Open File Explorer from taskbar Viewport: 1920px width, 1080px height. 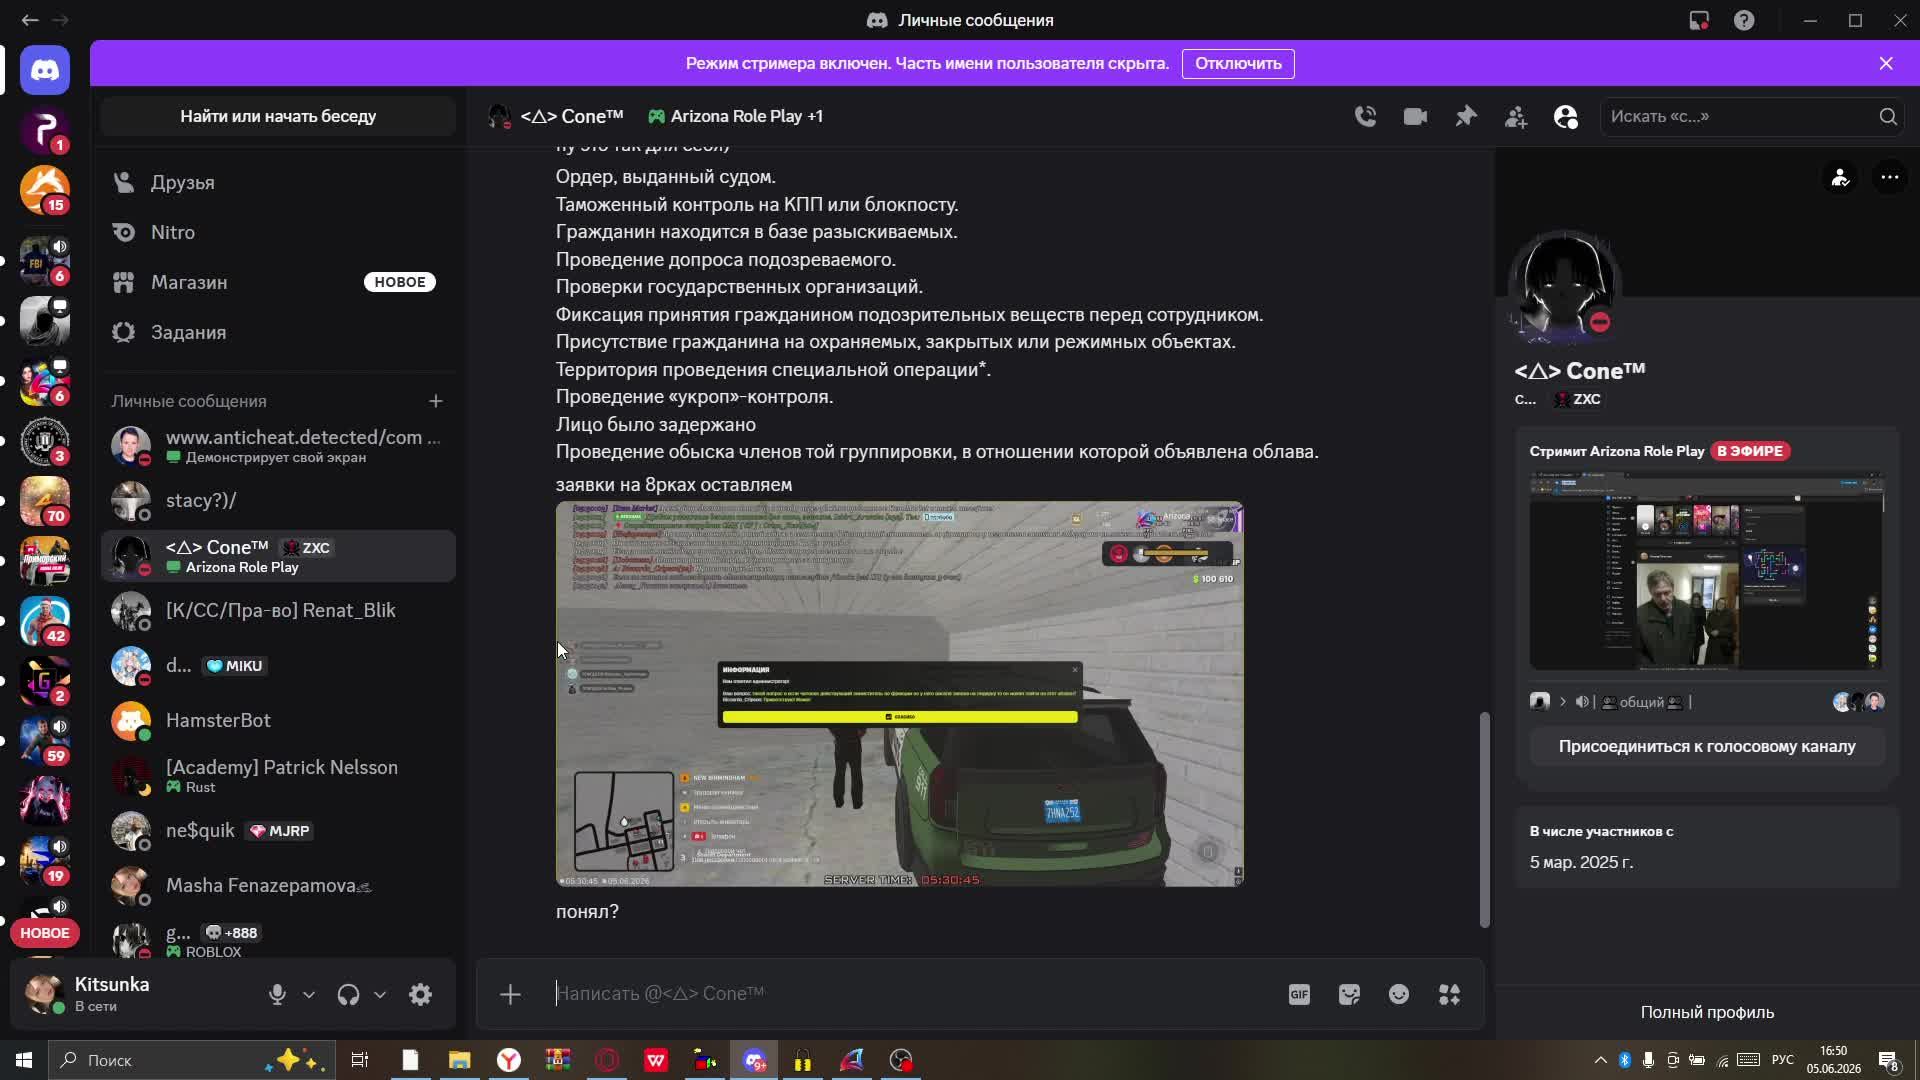(459, 1060)
